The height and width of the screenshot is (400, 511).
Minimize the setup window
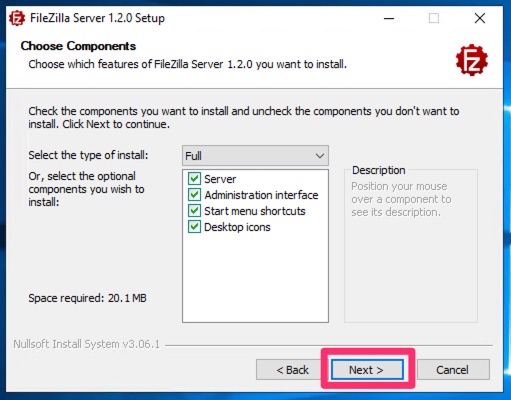[x=389, y=18]
